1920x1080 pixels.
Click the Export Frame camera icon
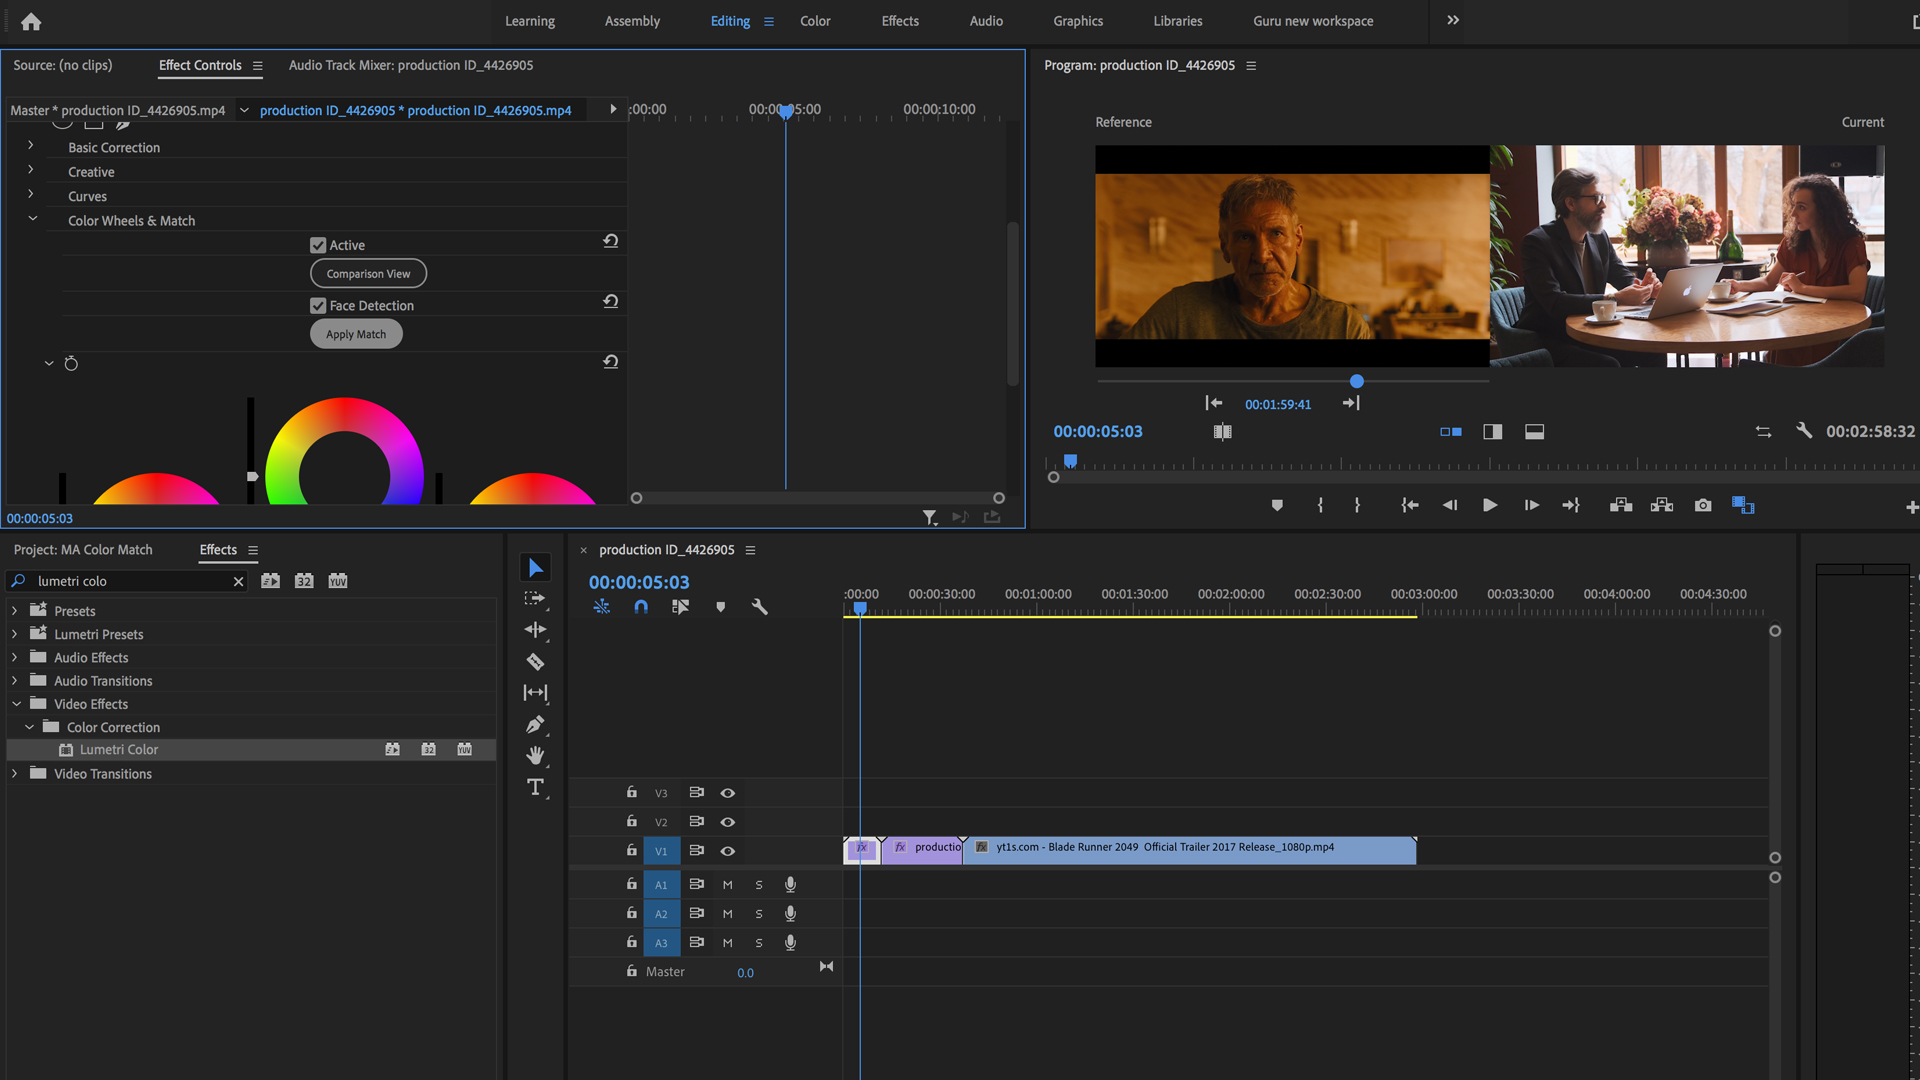pyautogui.click(x=1702, y=505)
